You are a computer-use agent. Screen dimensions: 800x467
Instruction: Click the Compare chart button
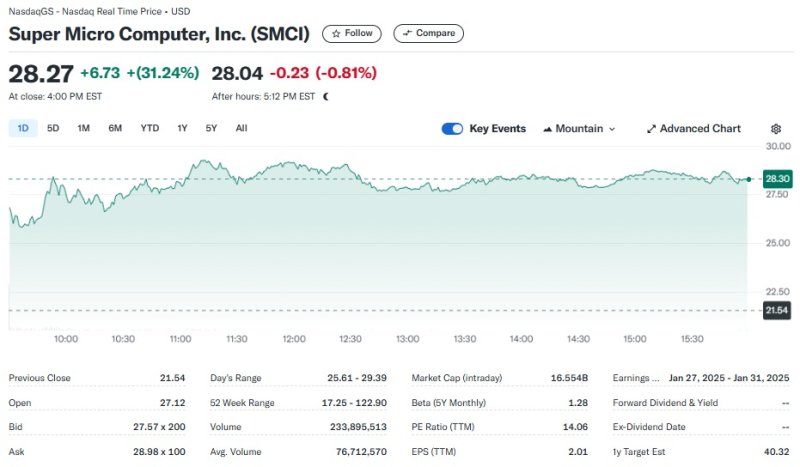coord(428,33)
